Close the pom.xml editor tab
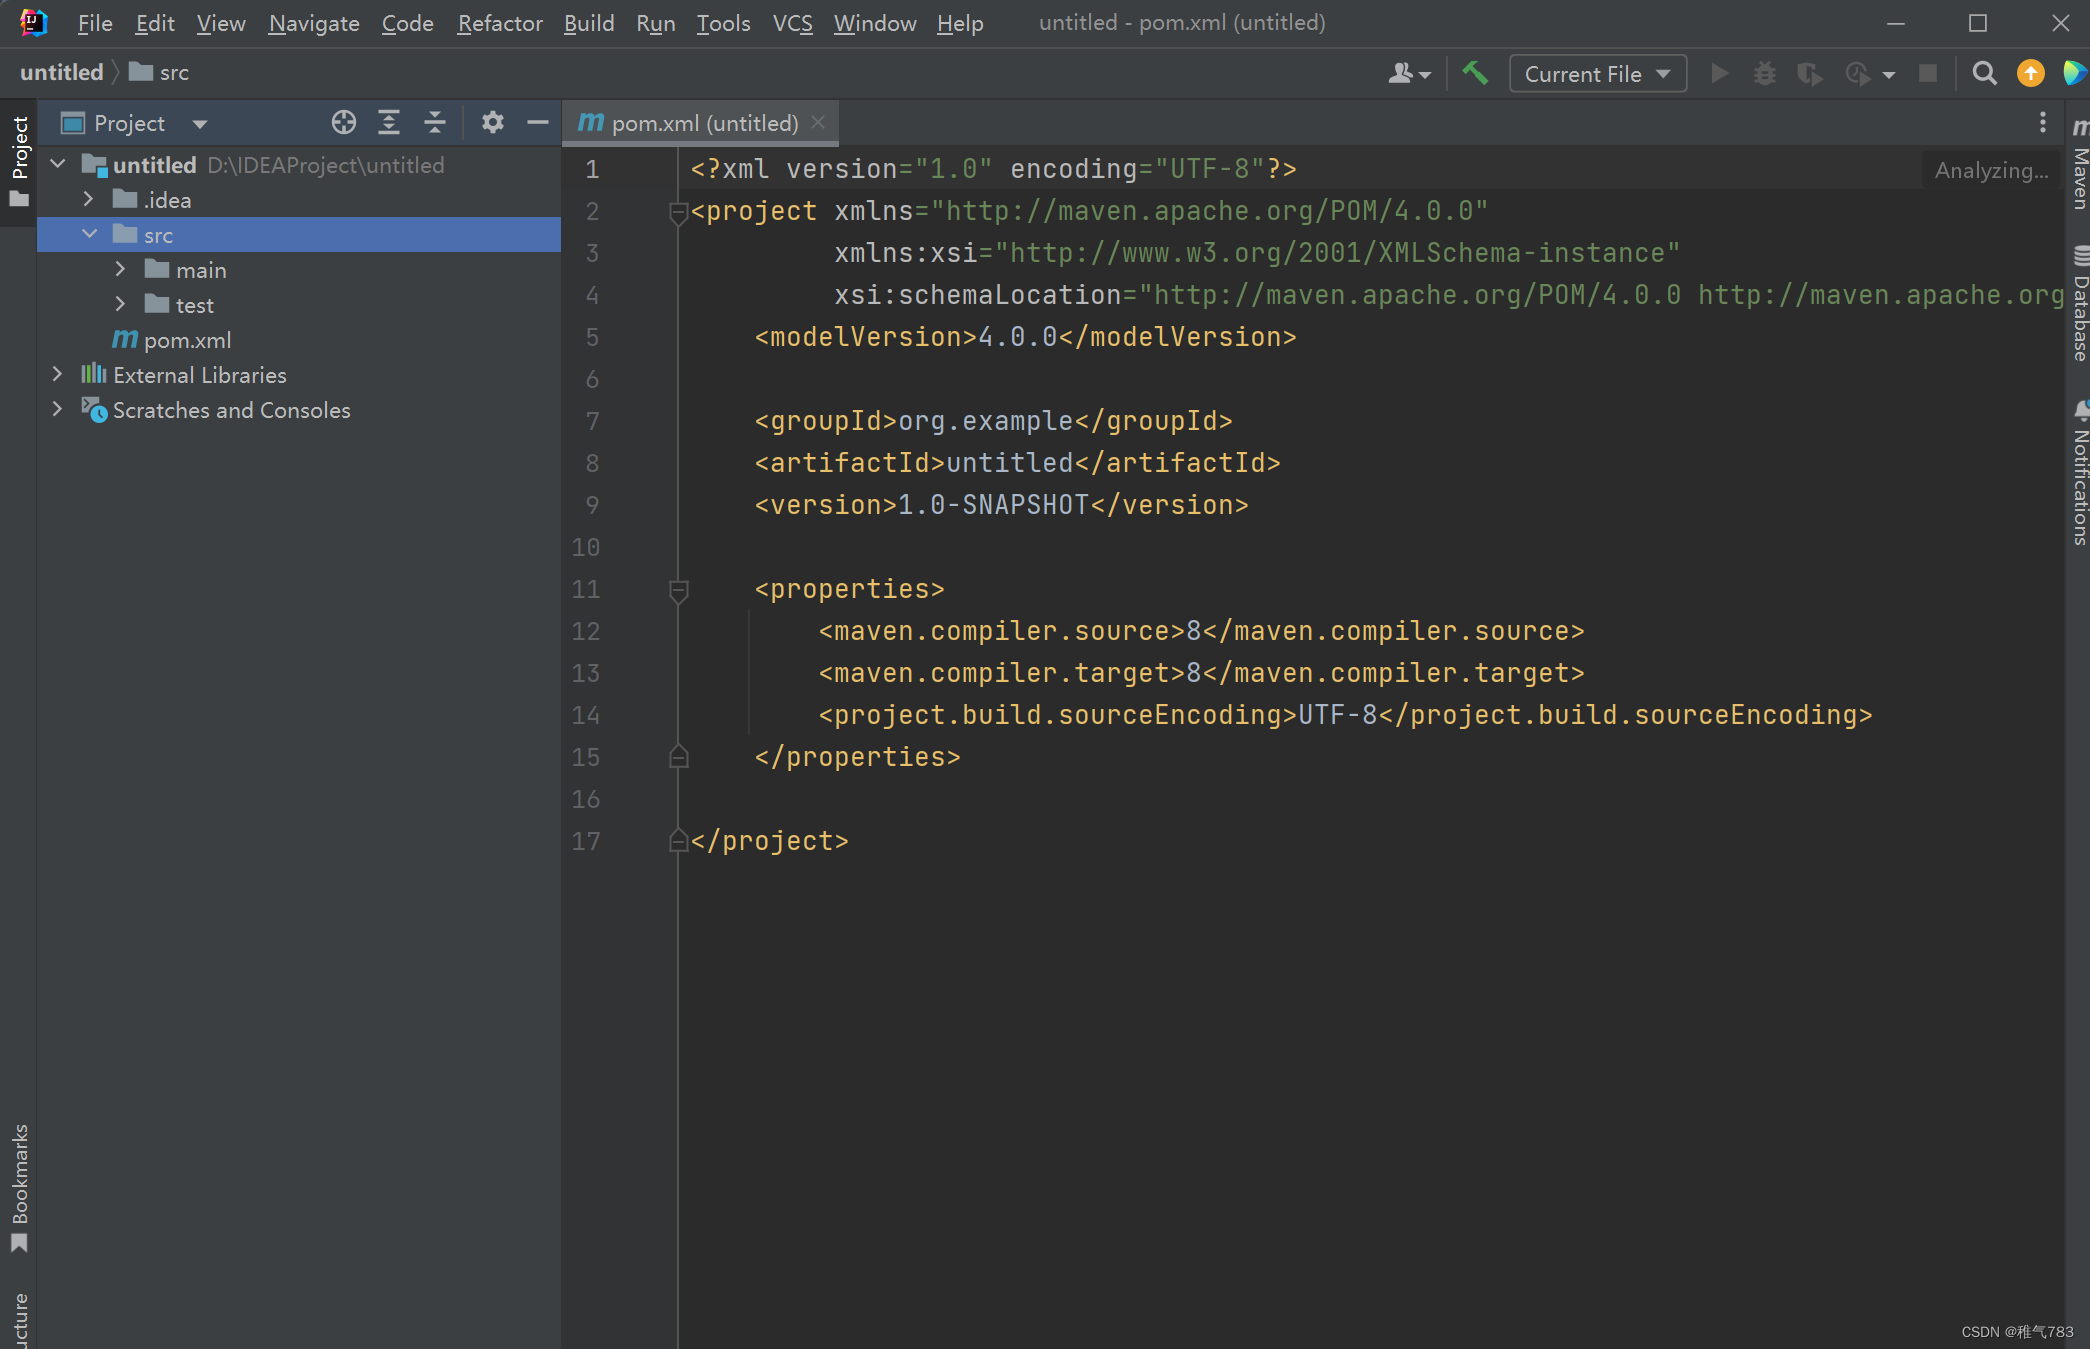 click(x=818, y=122)
